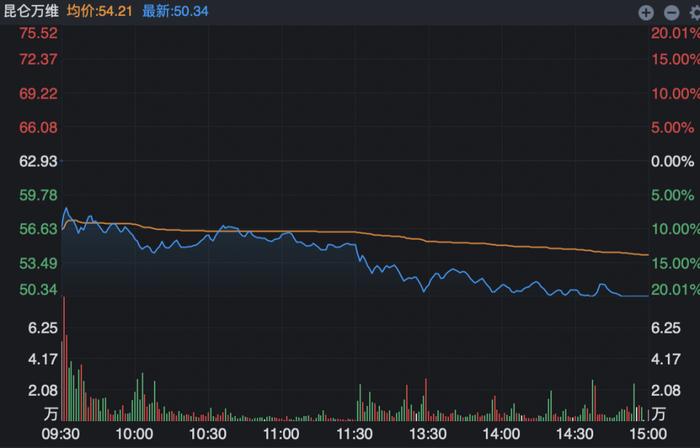Click the 13:30 time axis label
The image size is (700, 448).
coord(428,434)
